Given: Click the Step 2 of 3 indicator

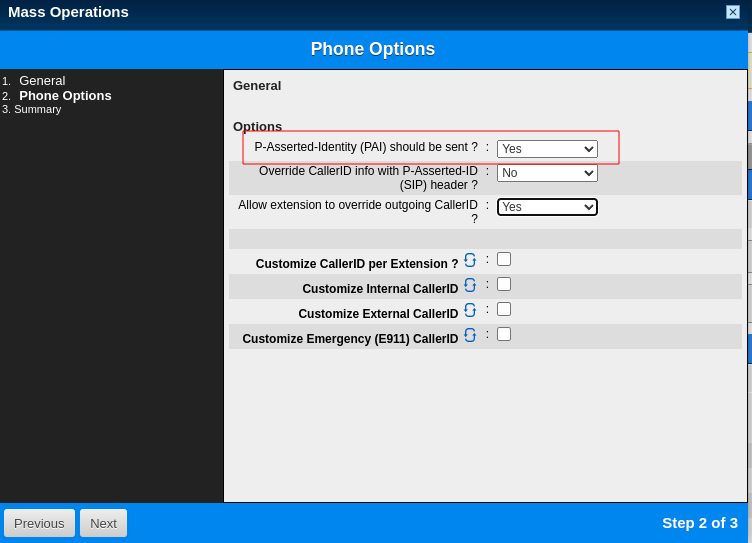Looking at the screenshot, I should [x=700, y=523].
